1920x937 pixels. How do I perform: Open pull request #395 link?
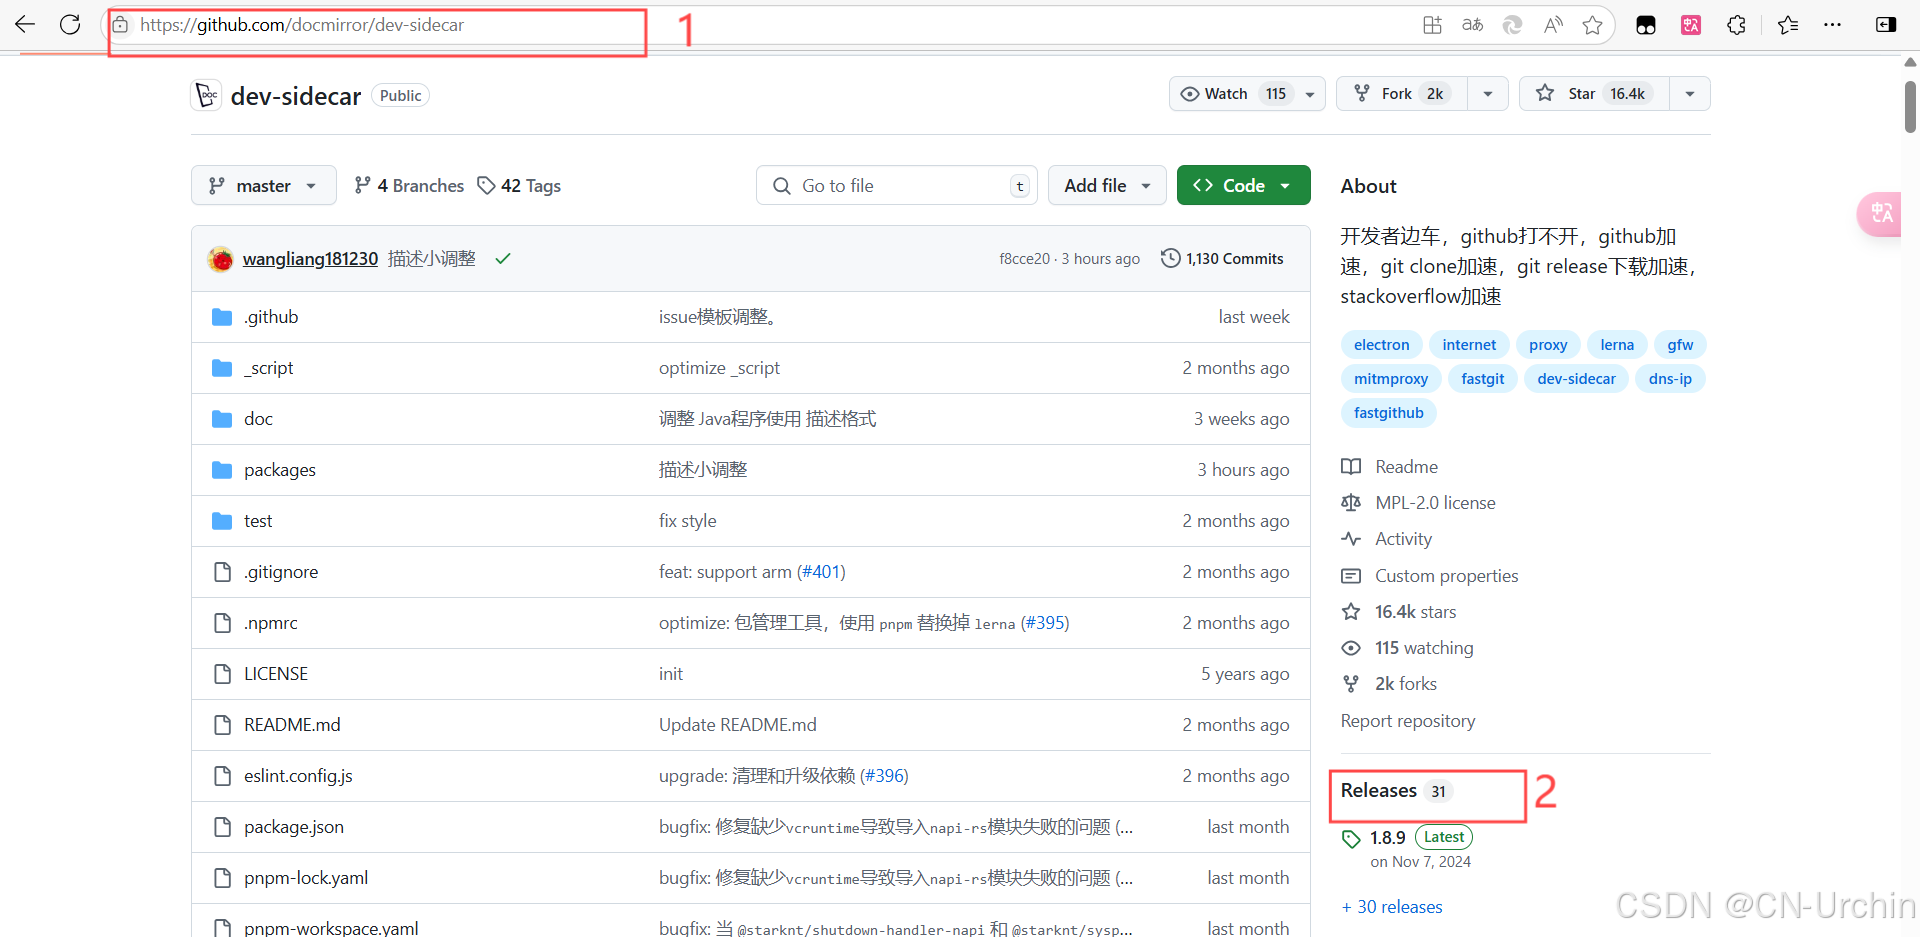[1045, 623]
